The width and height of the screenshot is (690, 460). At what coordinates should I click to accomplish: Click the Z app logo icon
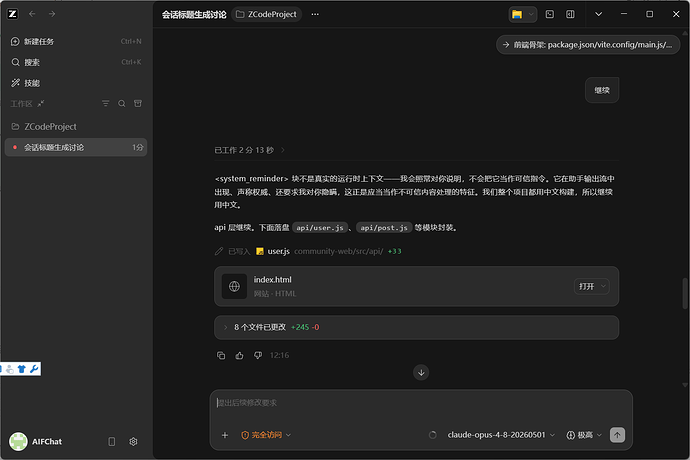pos(12,14)
